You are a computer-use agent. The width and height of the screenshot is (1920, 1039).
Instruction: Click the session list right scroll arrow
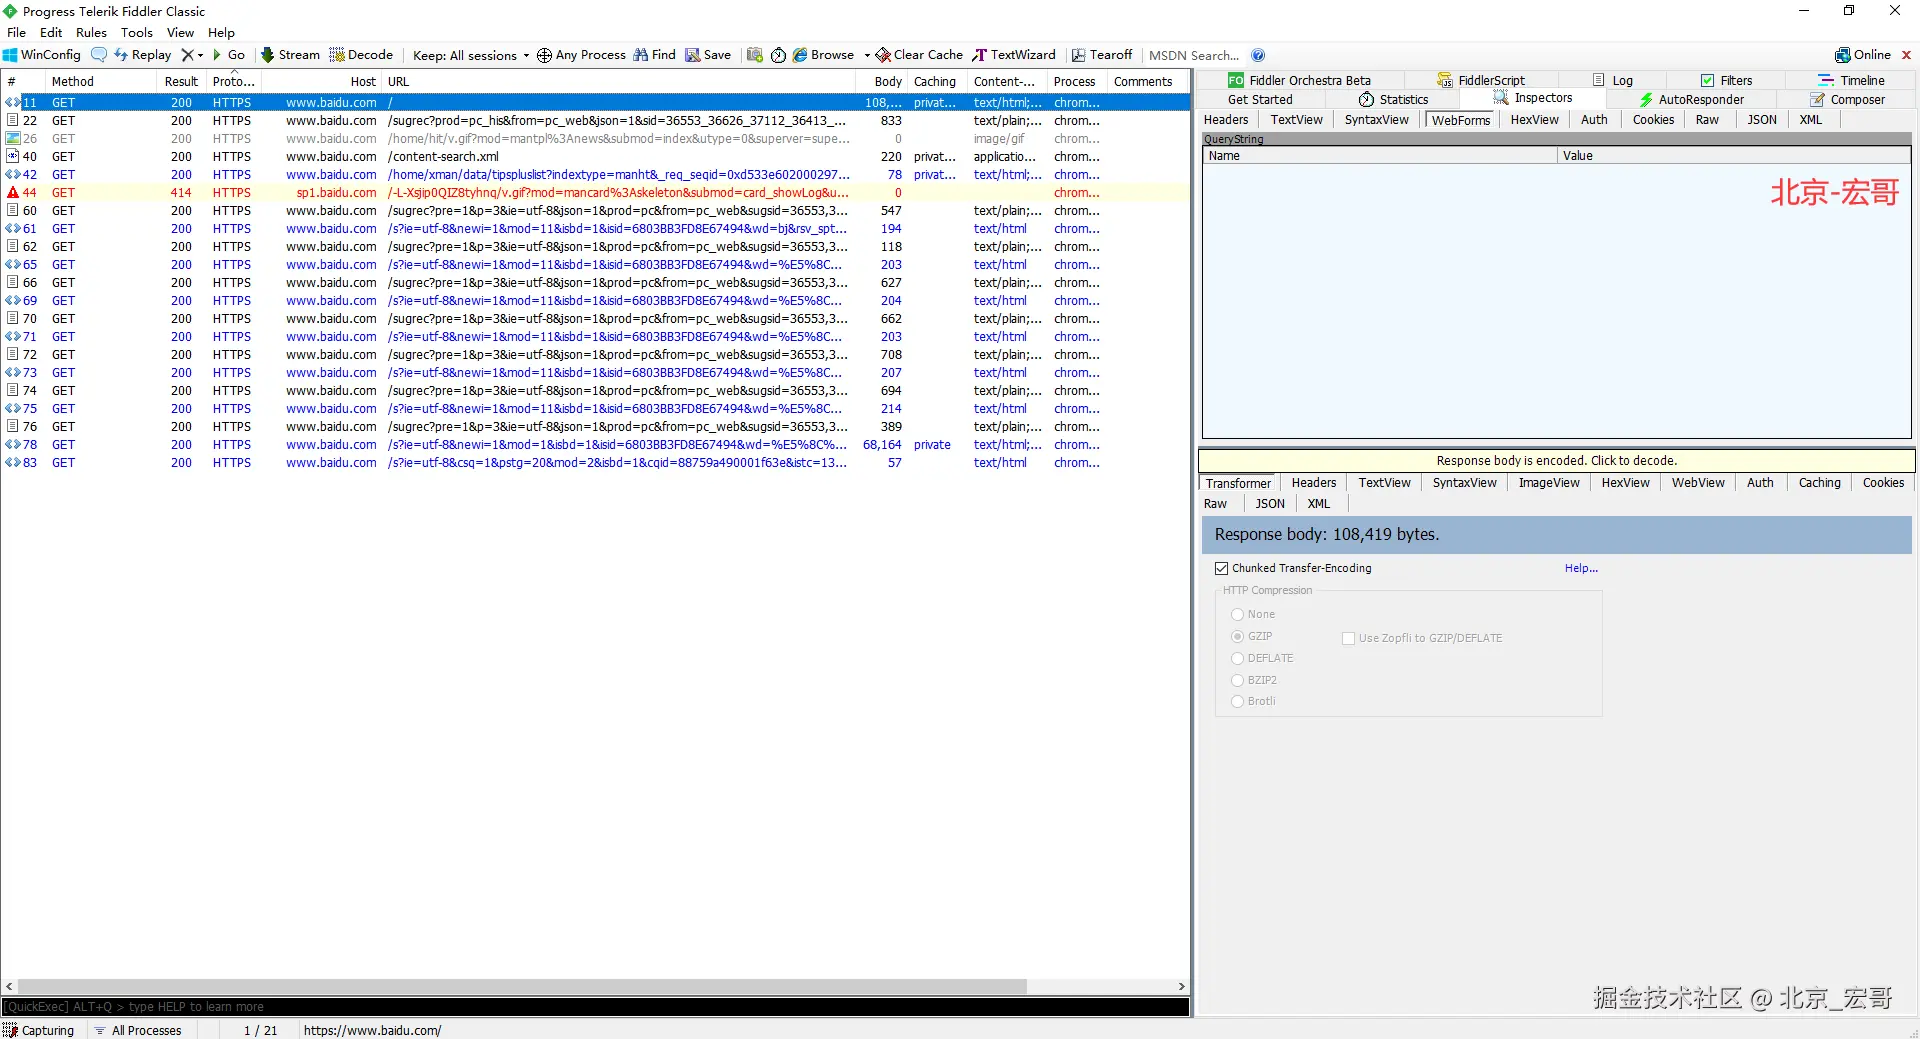[x=1181, y=986]
